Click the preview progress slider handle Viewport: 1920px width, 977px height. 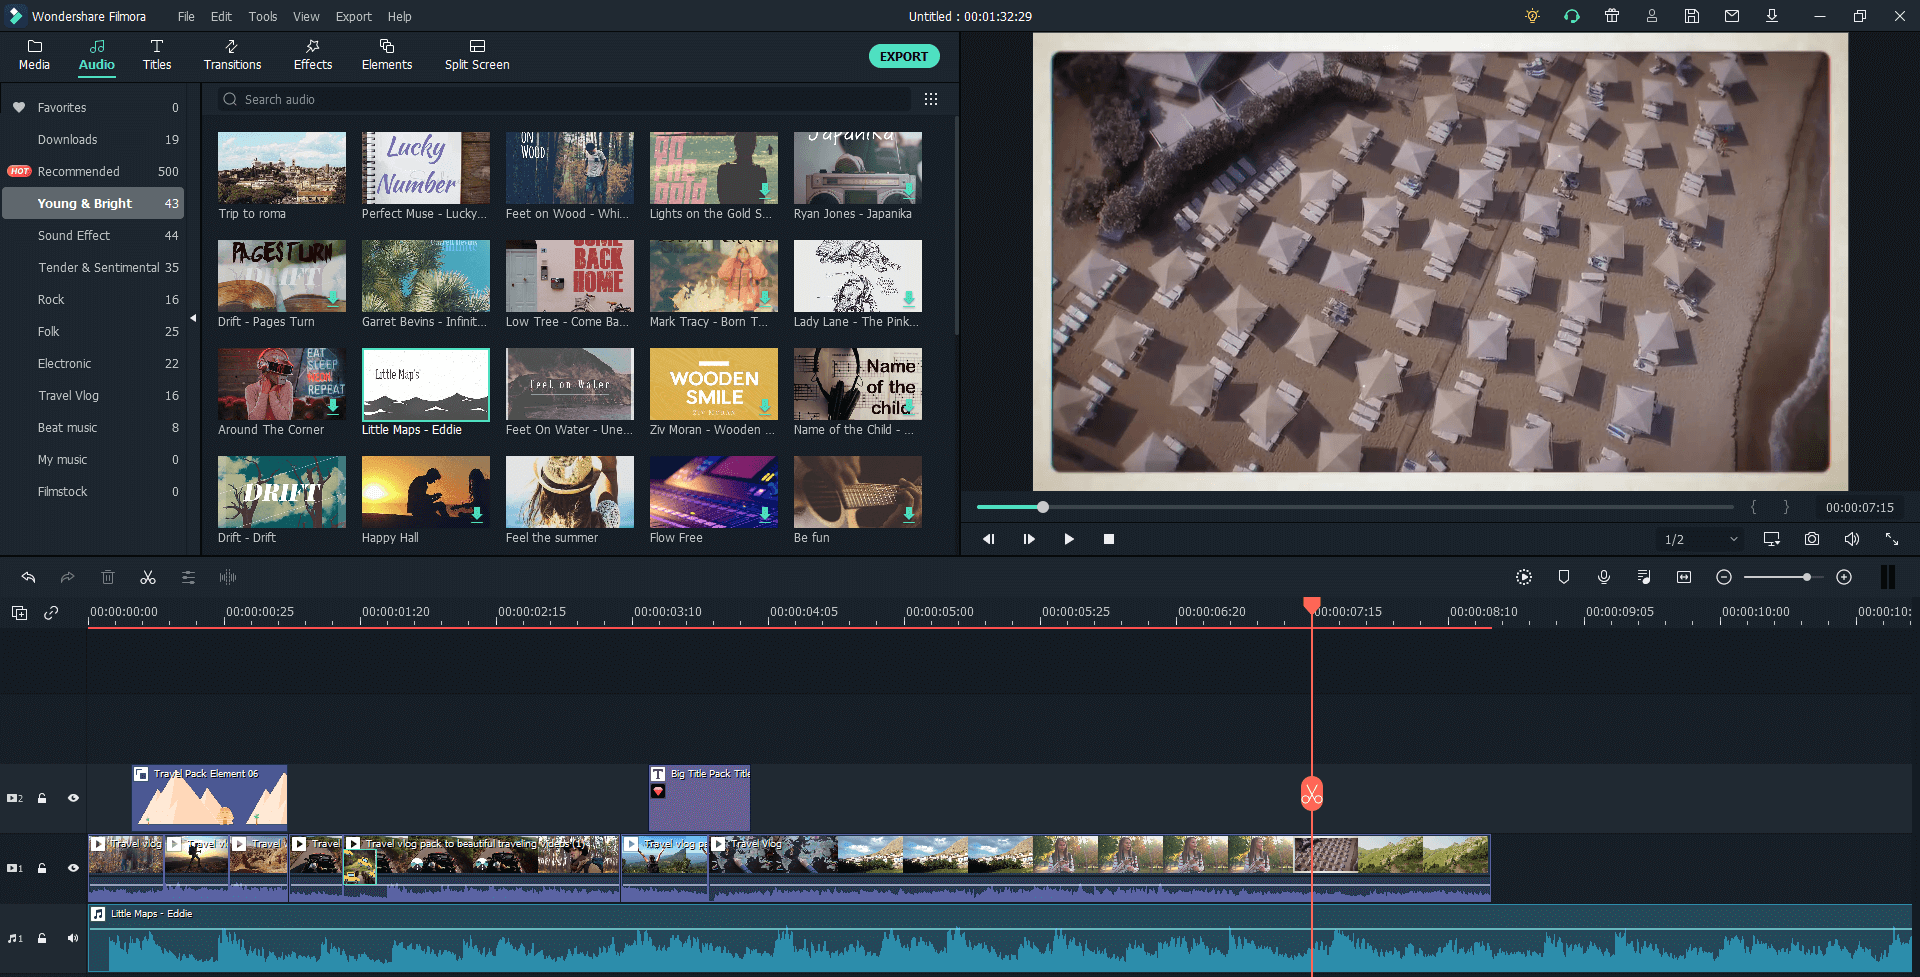click(x=1043, y=507)
